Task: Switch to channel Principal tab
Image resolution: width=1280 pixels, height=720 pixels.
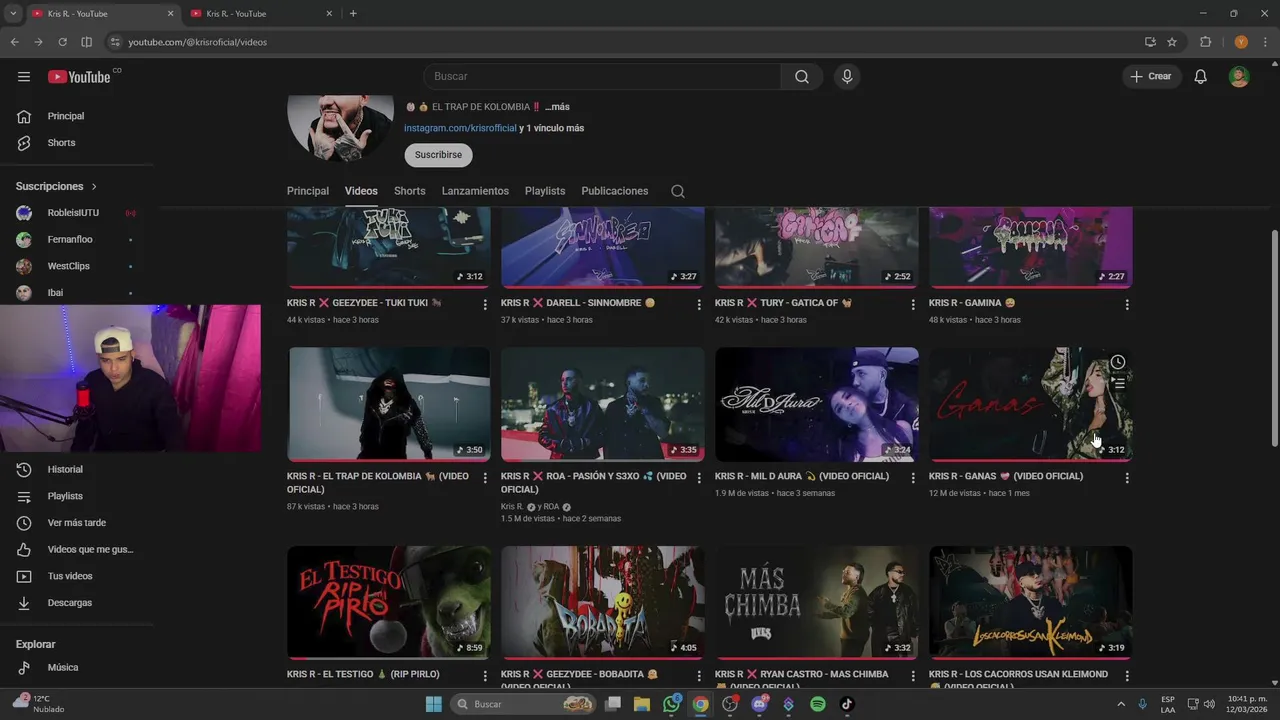Action: click(308, 191)
